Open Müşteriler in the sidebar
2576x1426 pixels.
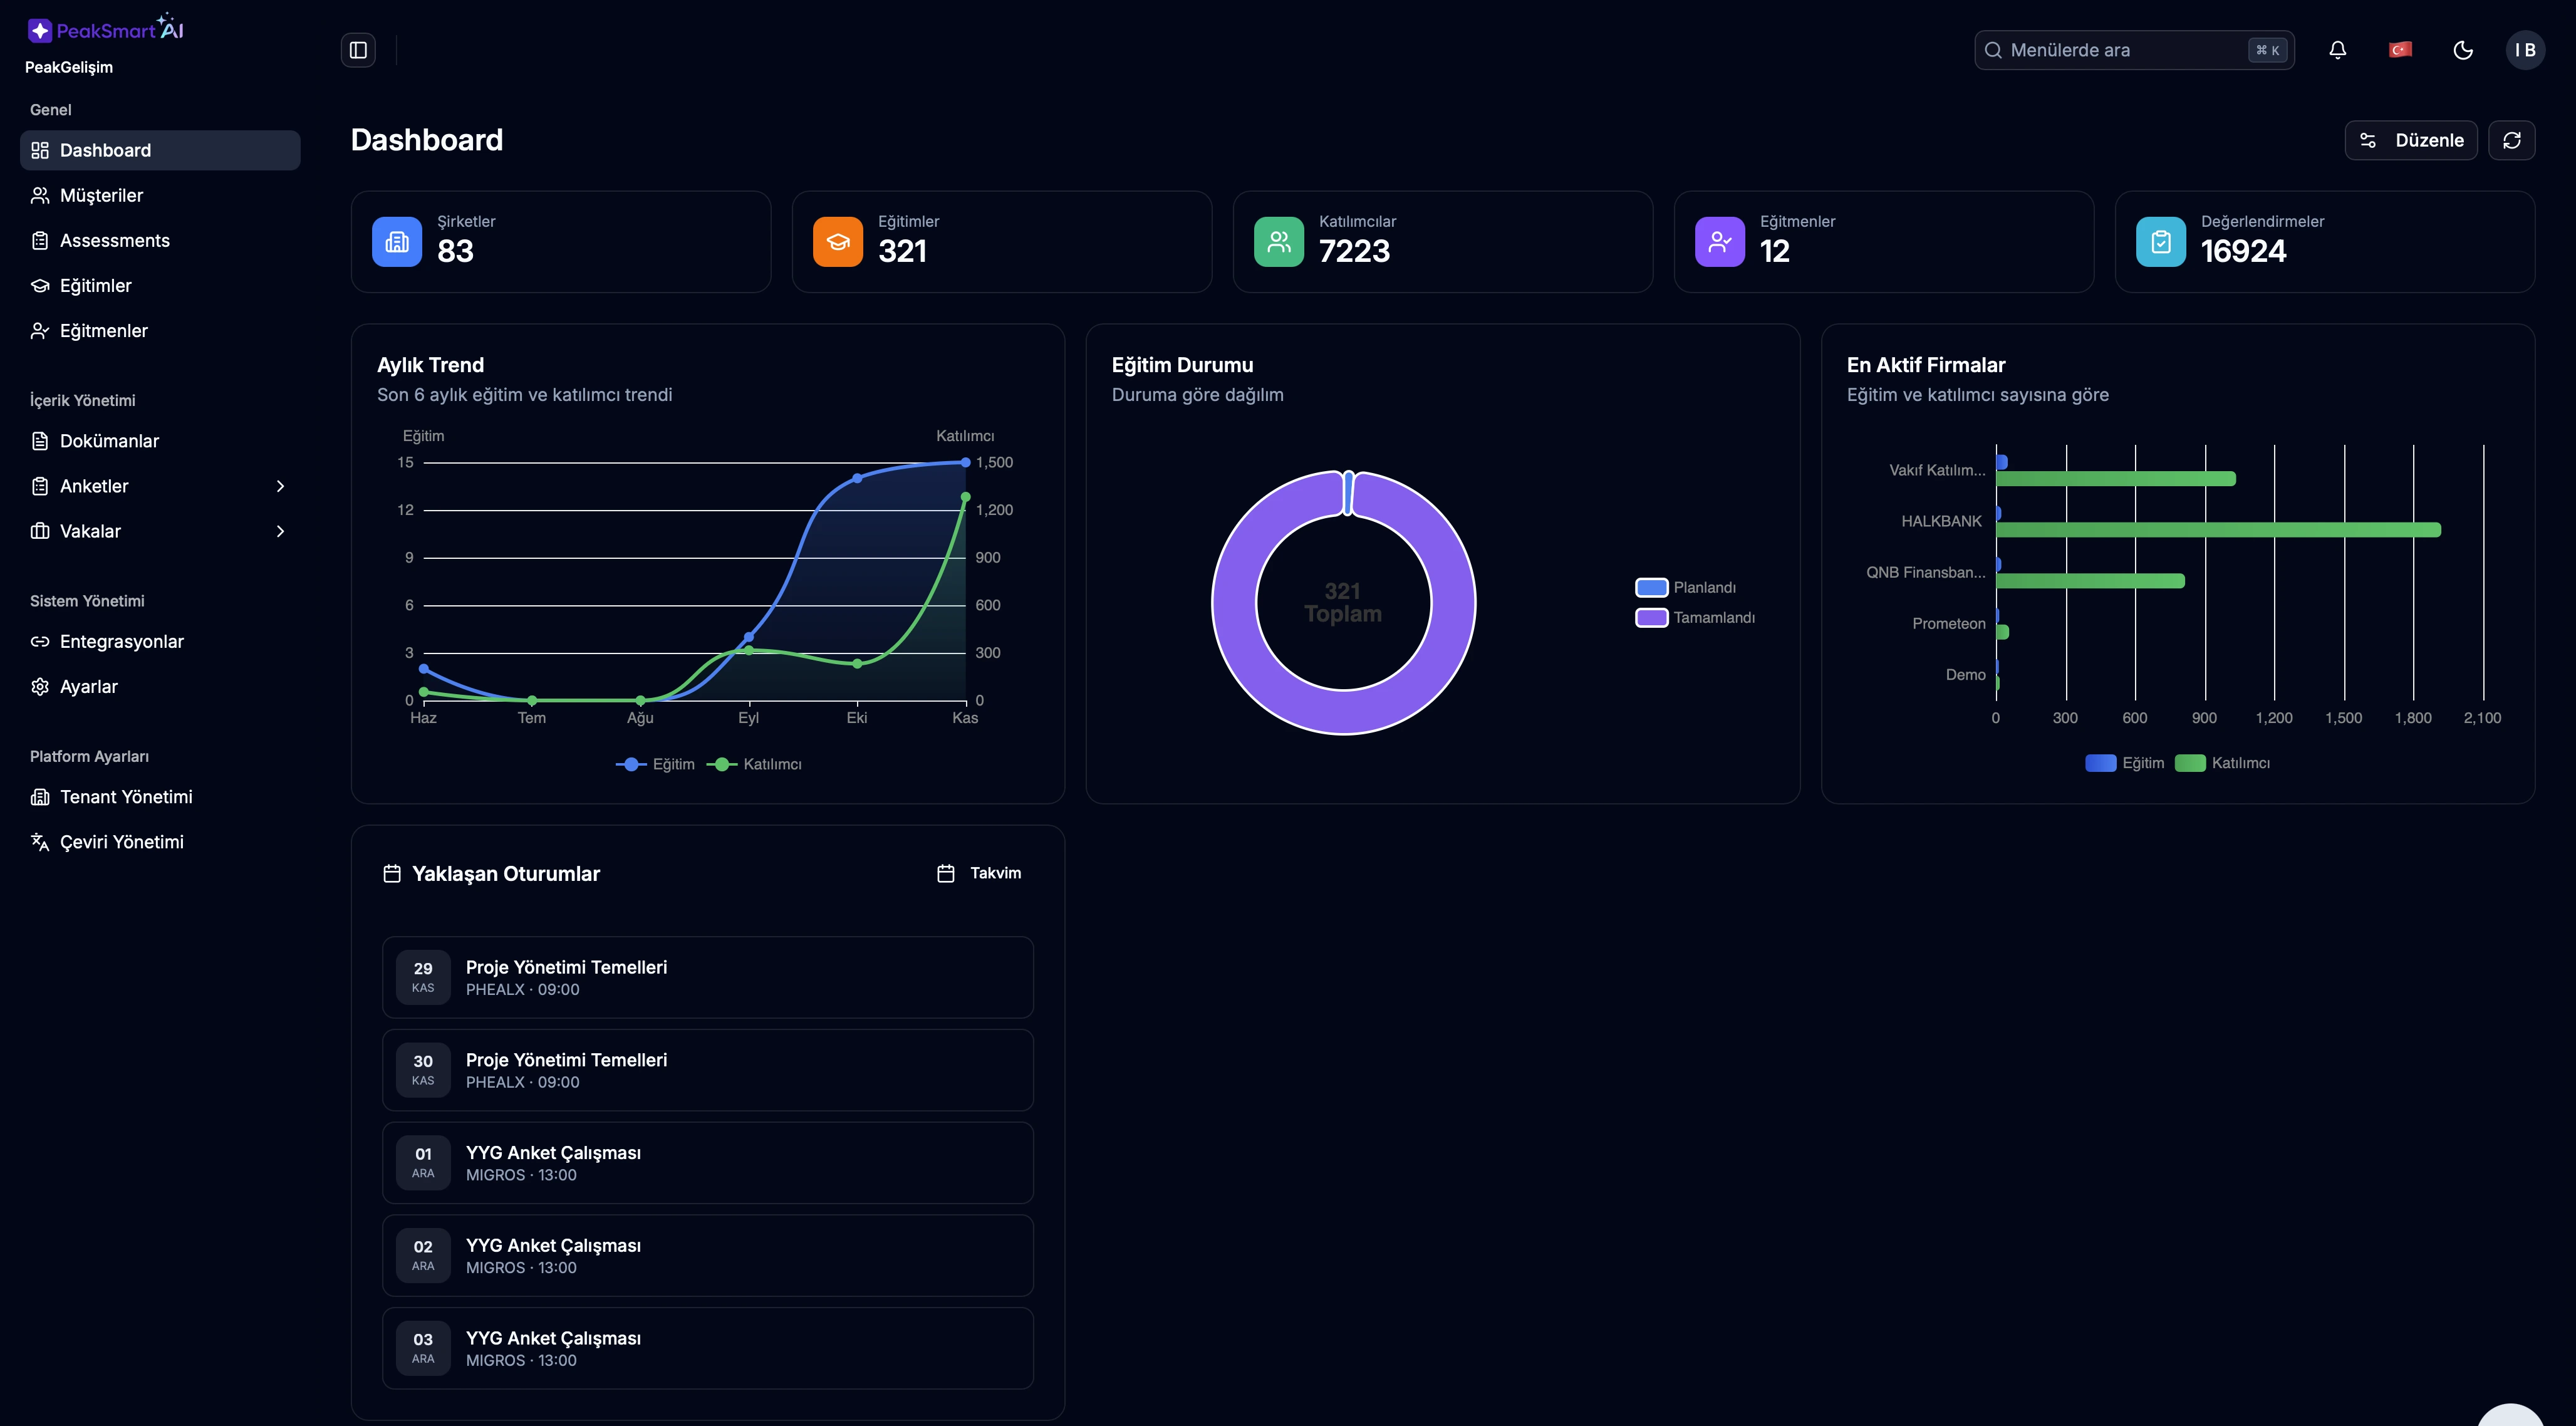[101, 195]
